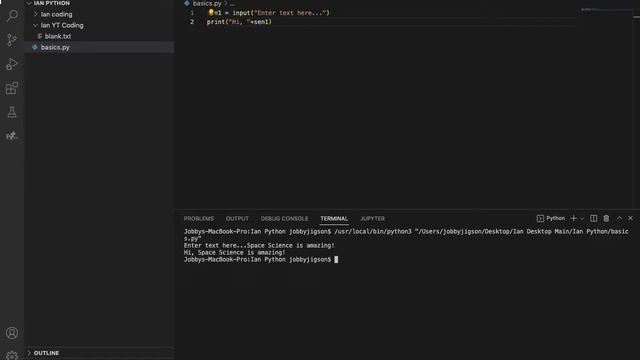Open the Manage gear icon
The image size is (640, 360).
click(12, 355)
